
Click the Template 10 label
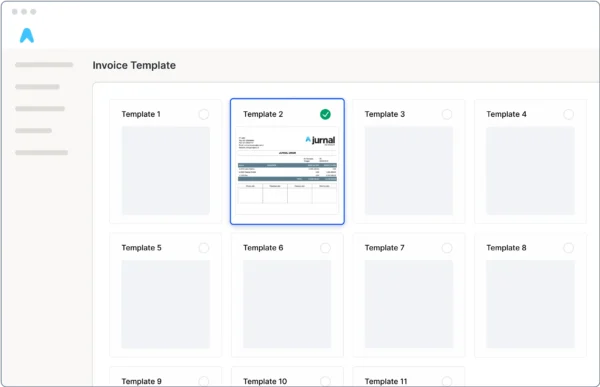click(x=265, y=381)
